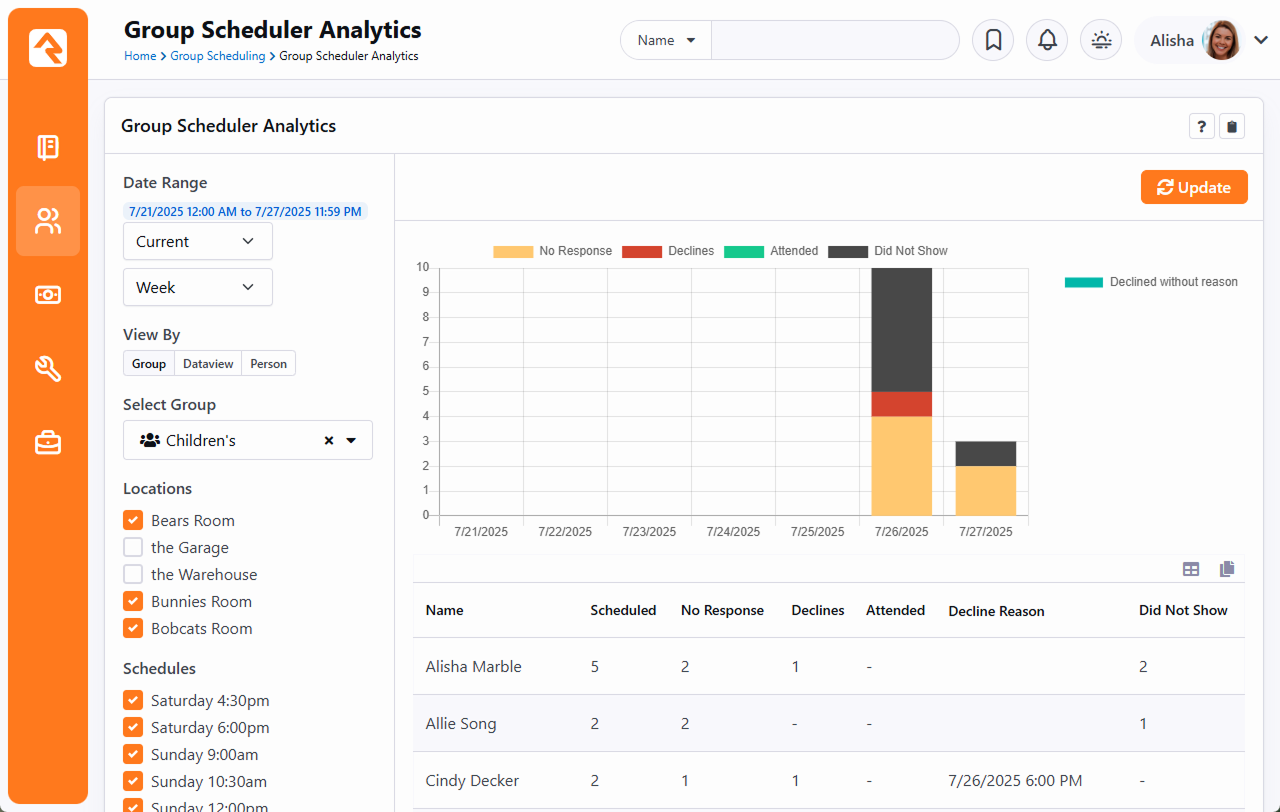Enable the Garage location checkbox
The width and height of the screenshot is (1280, 812).
point(133,547)
